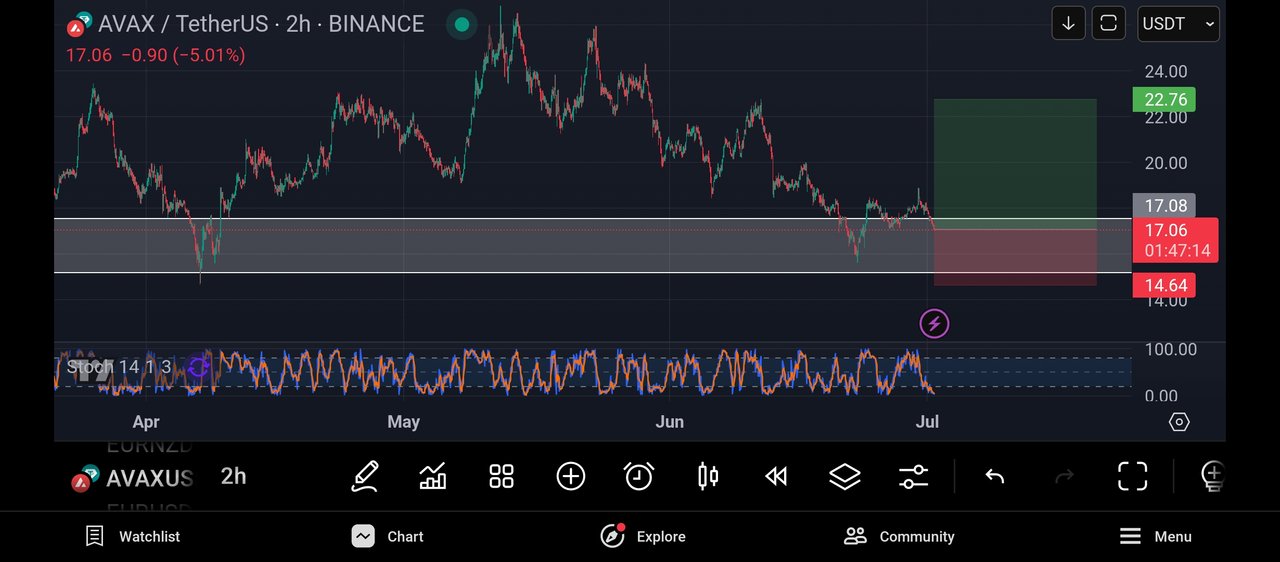Viewport: 1280px width, 562px height.
Task: Open the price scale settings gear
Action: pos(1179,422)
